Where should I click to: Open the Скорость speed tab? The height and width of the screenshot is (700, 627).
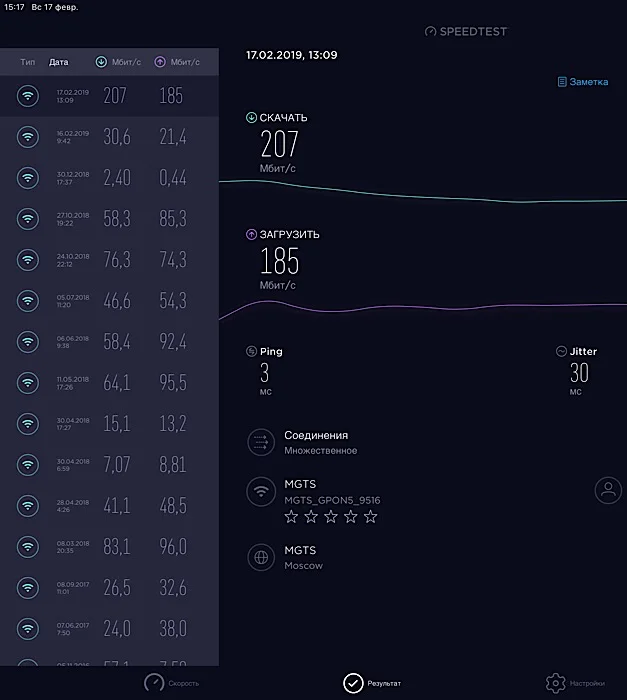pos(171,683)
